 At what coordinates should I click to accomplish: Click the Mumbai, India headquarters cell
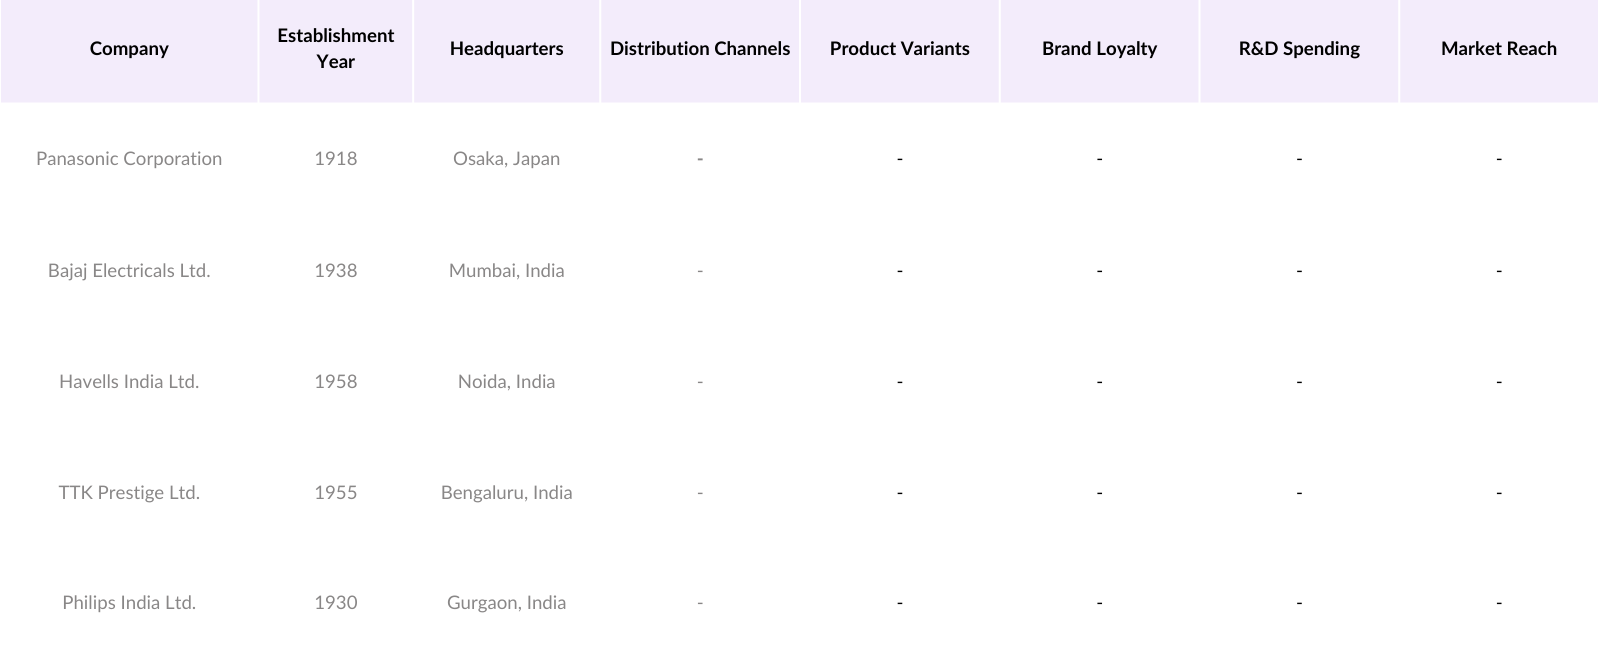tap(506, 271)
